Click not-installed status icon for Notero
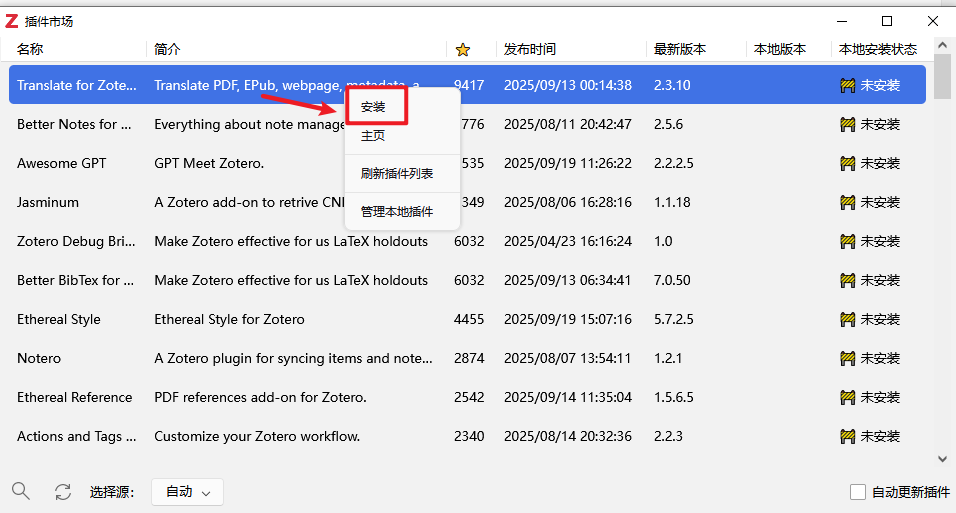The width and height of the screenshot is (956, 513). pos(848,358)
